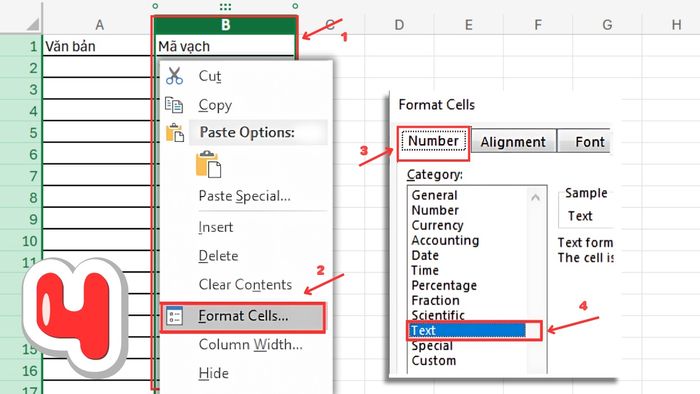Select row 4 header
Image resolution: width=700 pixels, height=394 pixels.
tap(21, 111)
